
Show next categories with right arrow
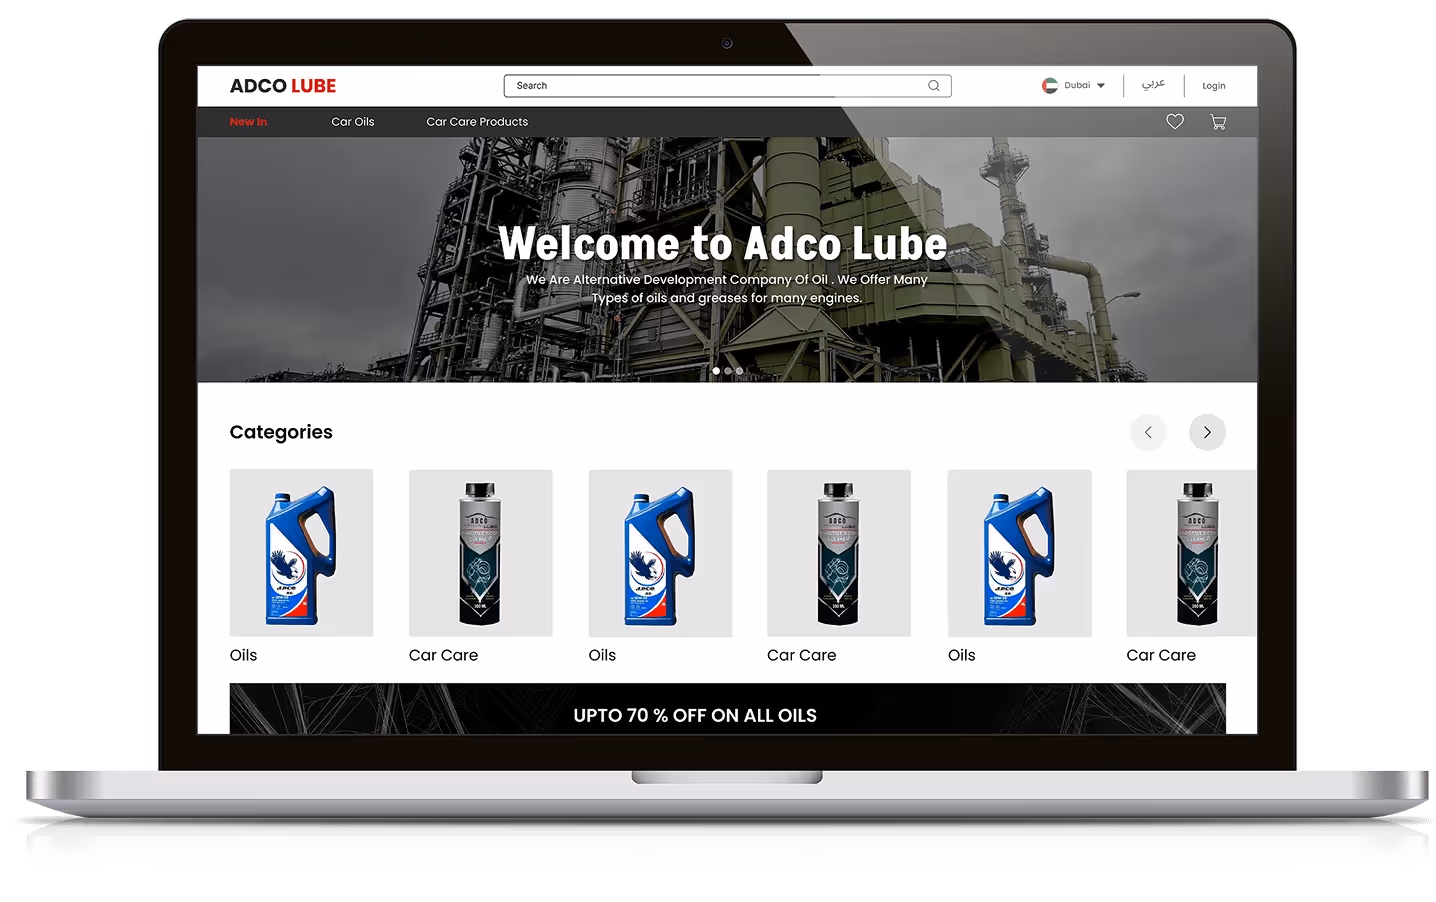[1207, 432]
